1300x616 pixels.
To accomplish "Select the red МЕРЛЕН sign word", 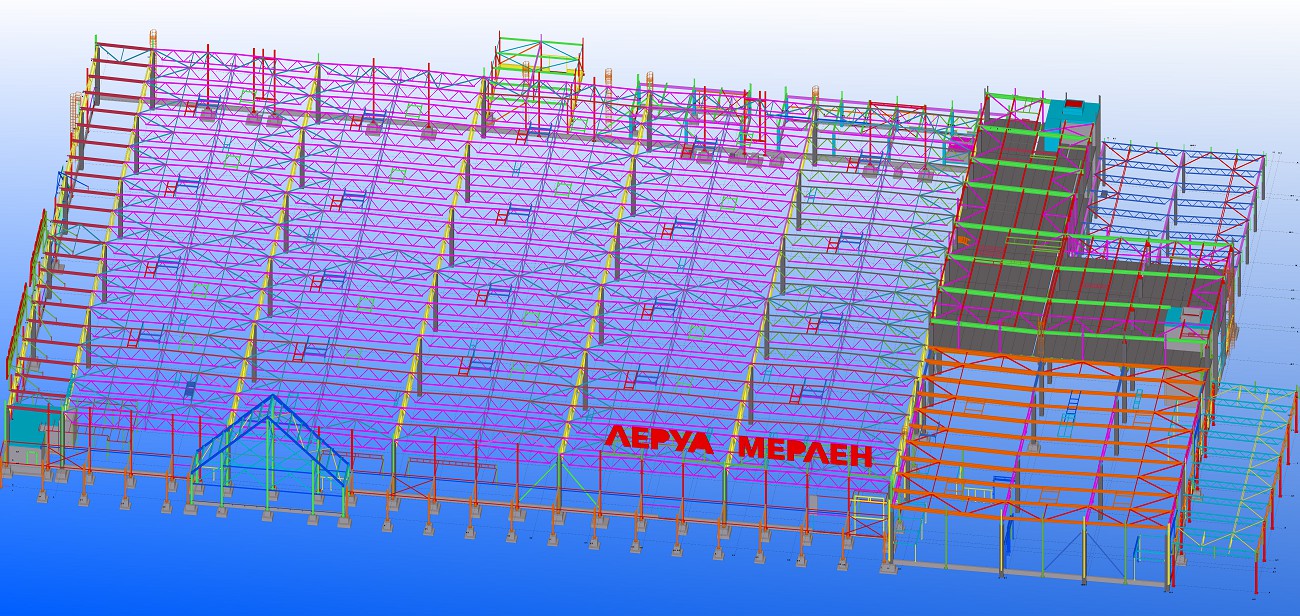I will 805,451.
